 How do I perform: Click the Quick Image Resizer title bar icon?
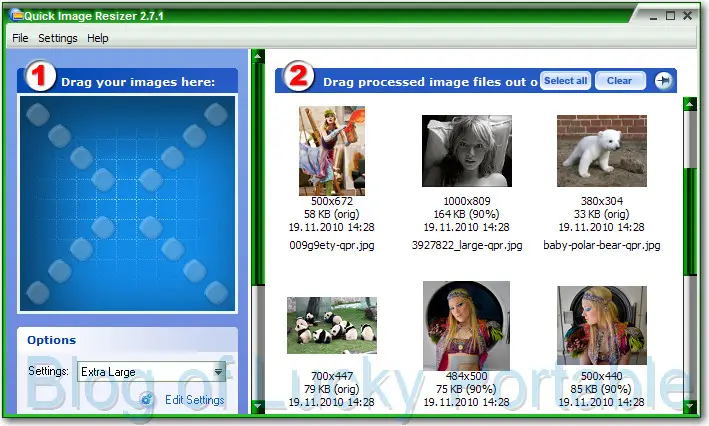coord(17,15)
